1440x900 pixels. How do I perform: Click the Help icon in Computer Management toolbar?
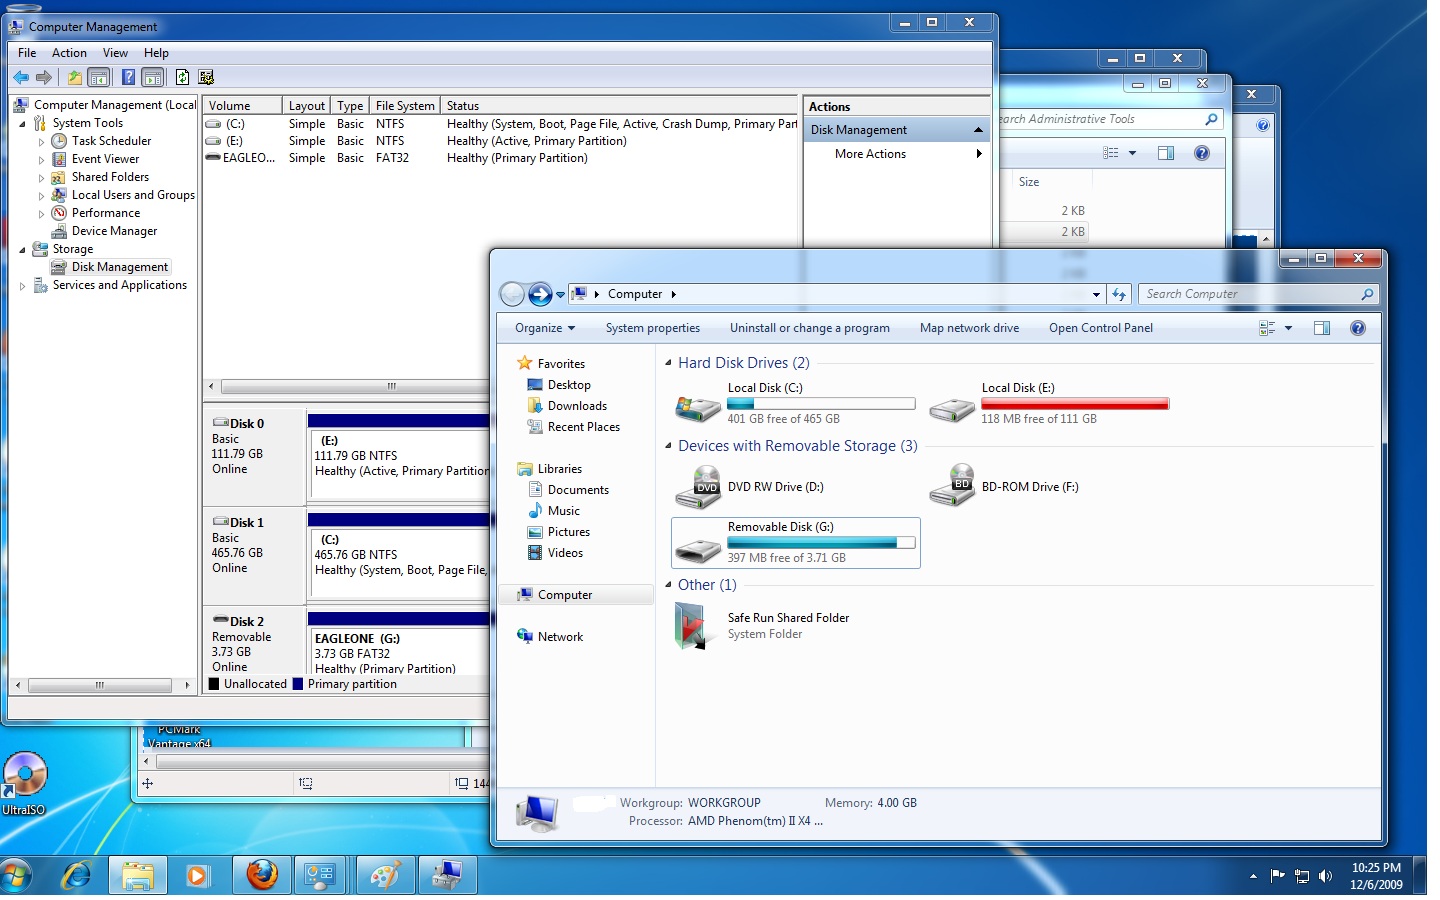pos(128,77)
